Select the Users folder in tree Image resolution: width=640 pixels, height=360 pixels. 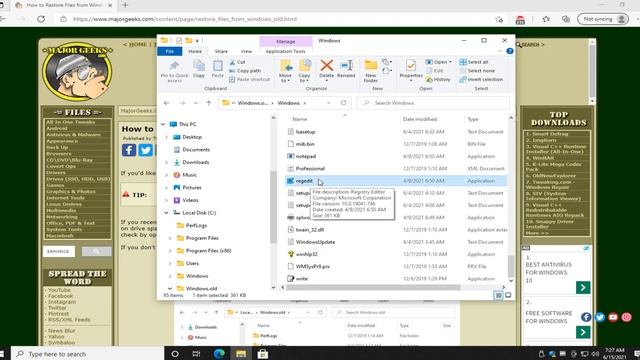coord(192,264)
